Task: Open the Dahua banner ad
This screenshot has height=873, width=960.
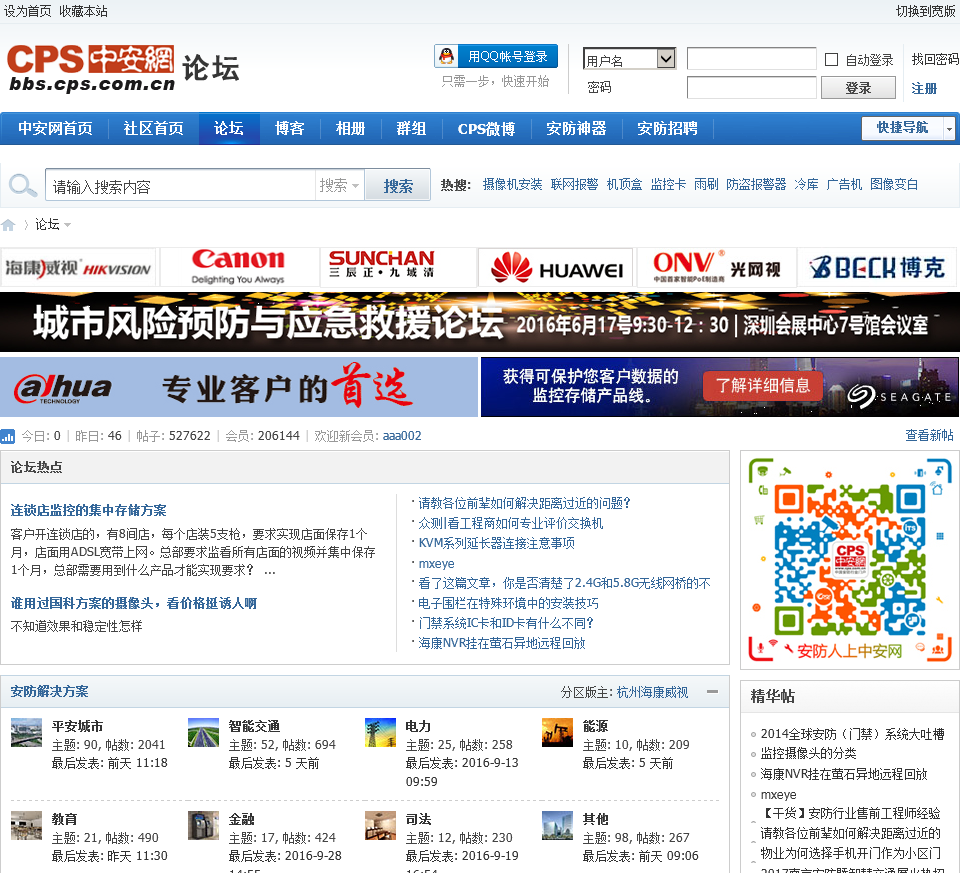Action: click(239, 388)
